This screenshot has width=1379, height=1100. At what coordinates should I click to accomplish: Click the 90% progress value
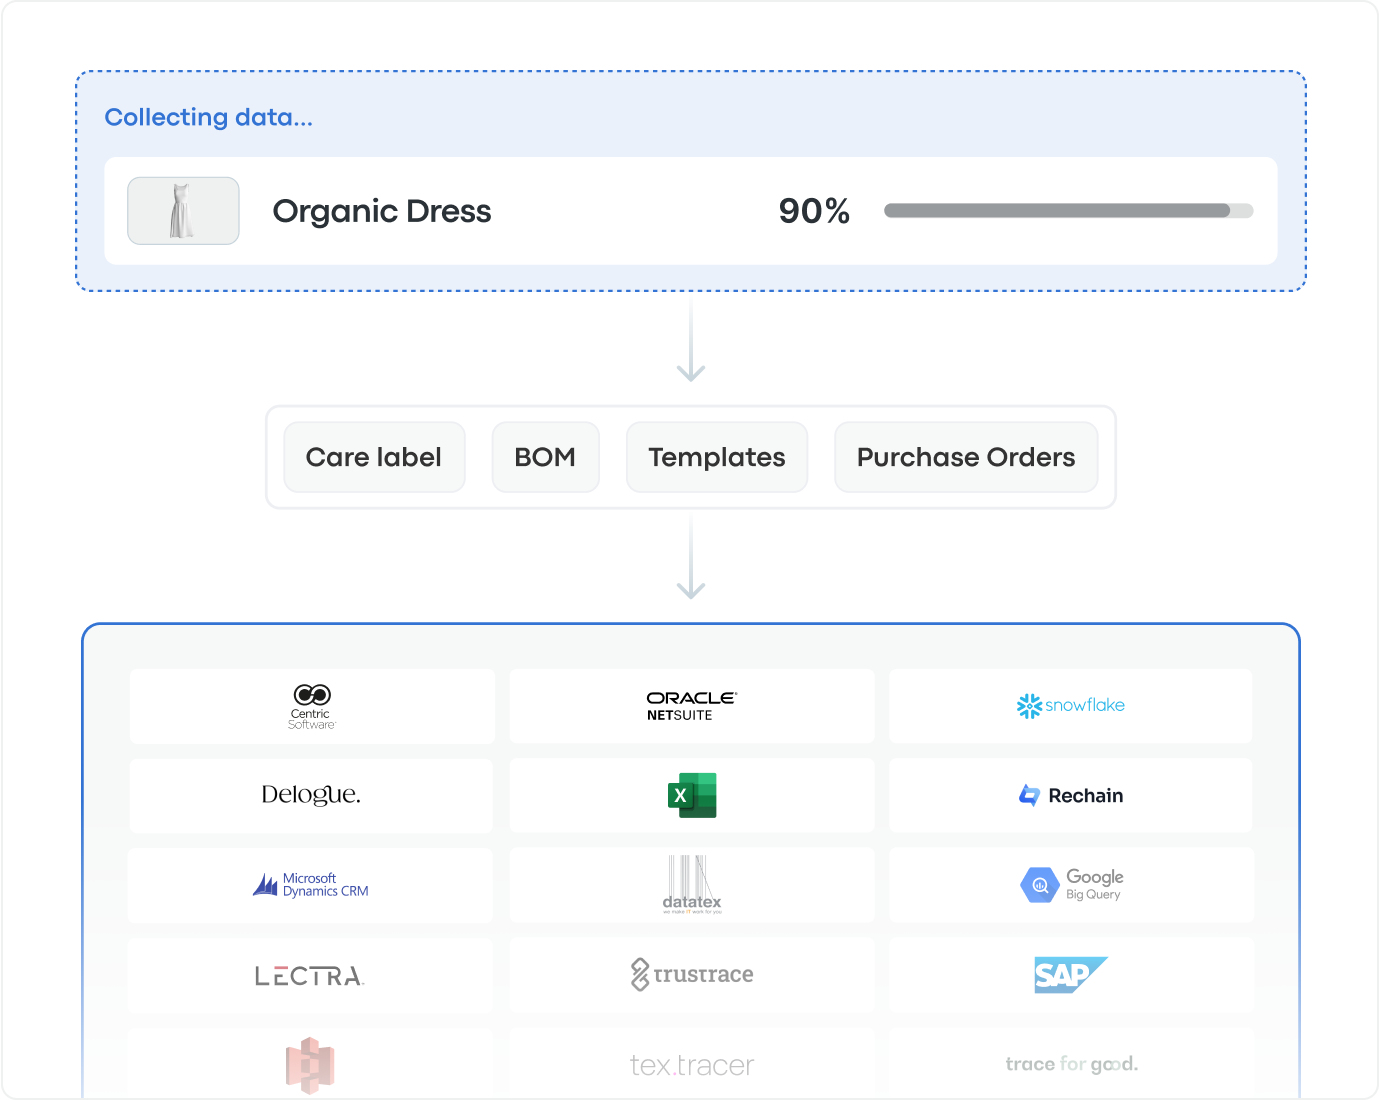(814, 211)
